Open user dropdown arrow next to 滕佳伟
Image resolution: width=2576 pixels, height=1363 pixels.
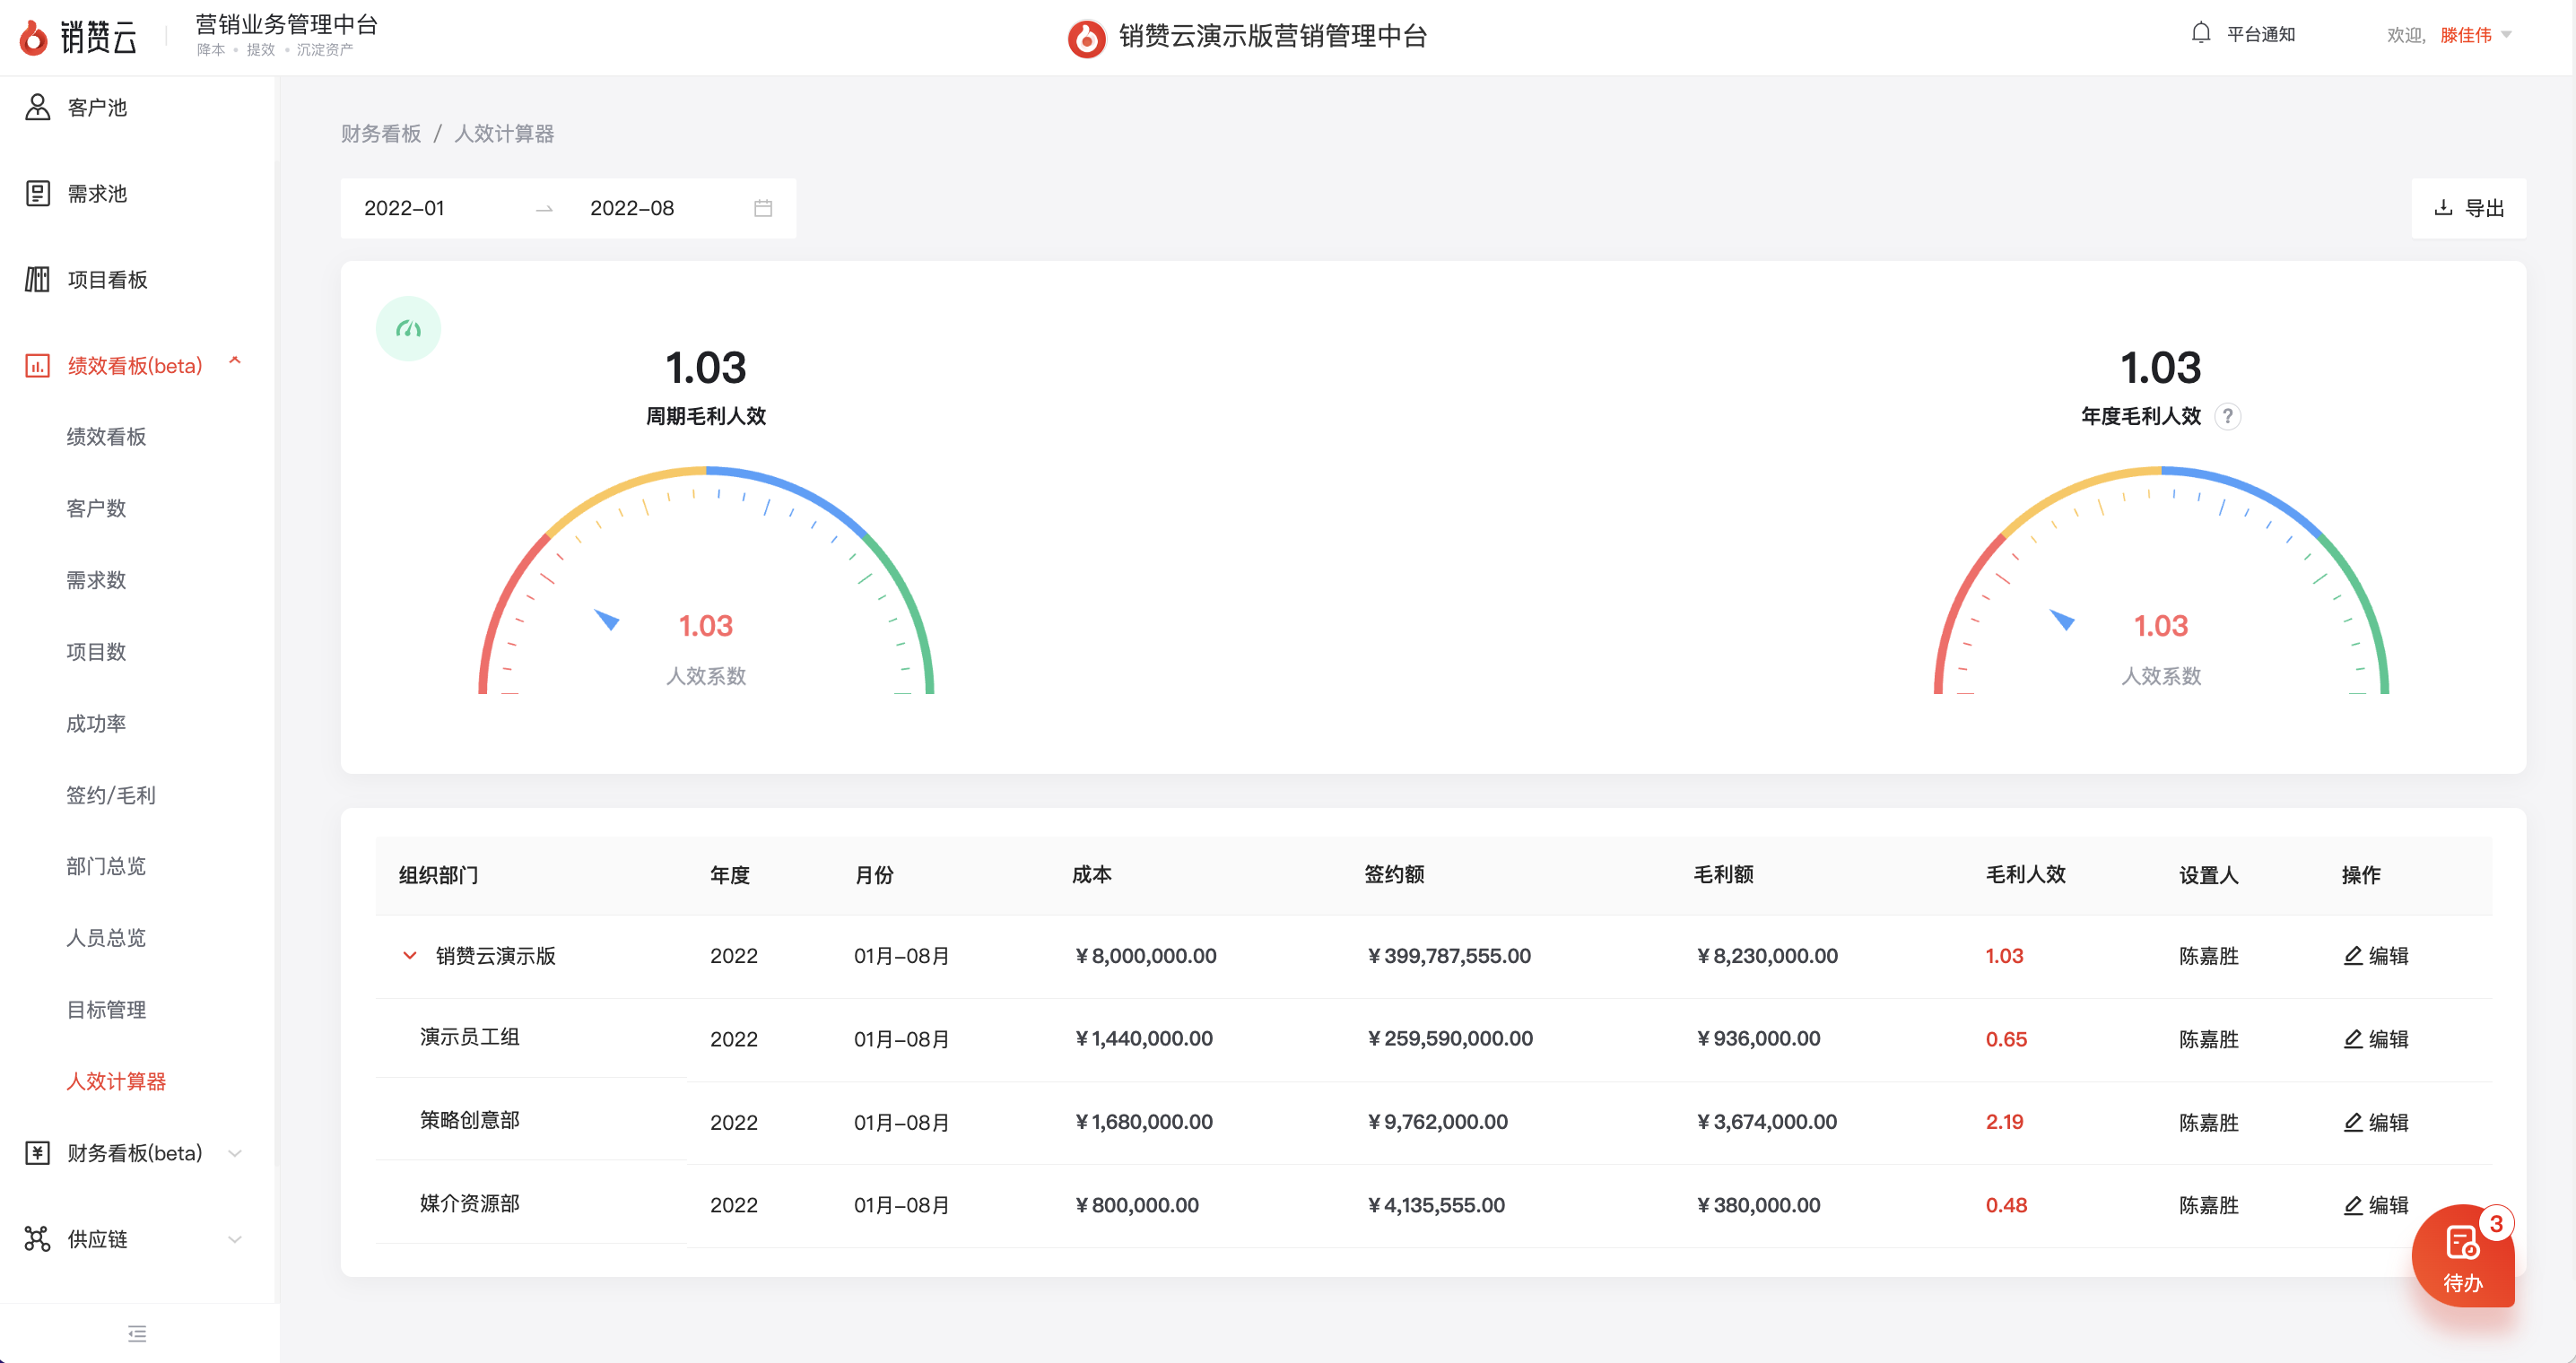click(2506, 34)
